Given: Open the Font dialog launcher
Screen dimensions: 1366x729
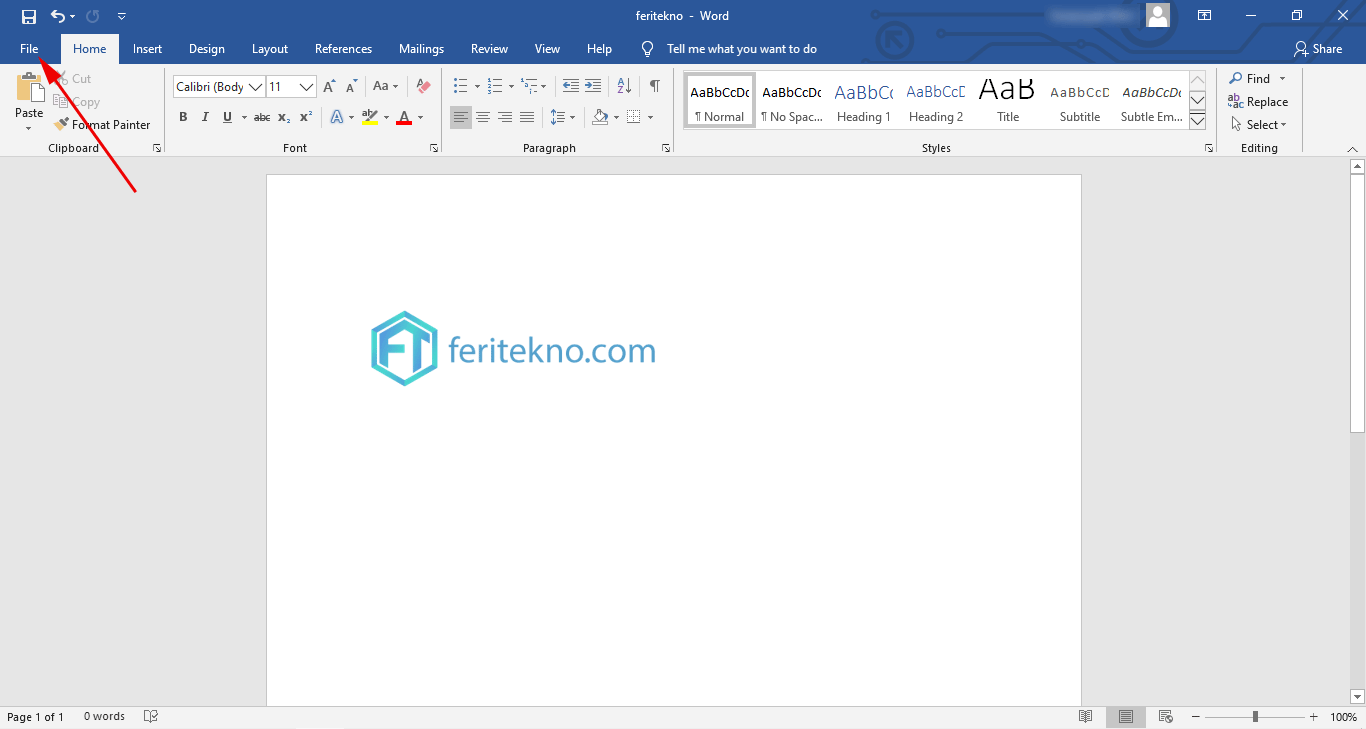Looking at the screenshot, I should (434, 148).
